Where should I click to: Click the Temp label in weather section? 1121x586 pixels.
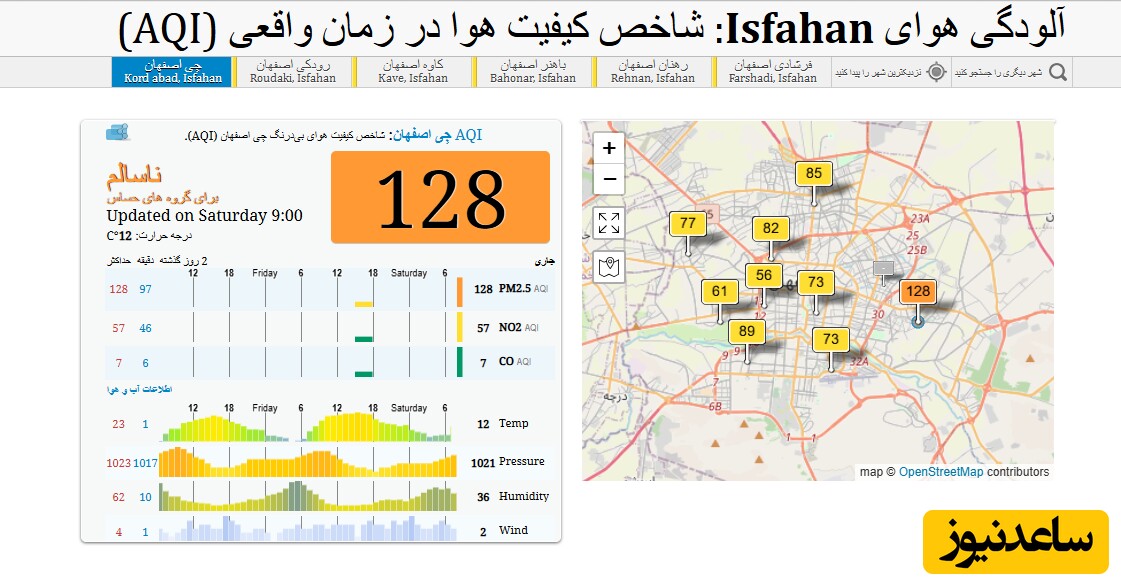(x=513, y=423)
